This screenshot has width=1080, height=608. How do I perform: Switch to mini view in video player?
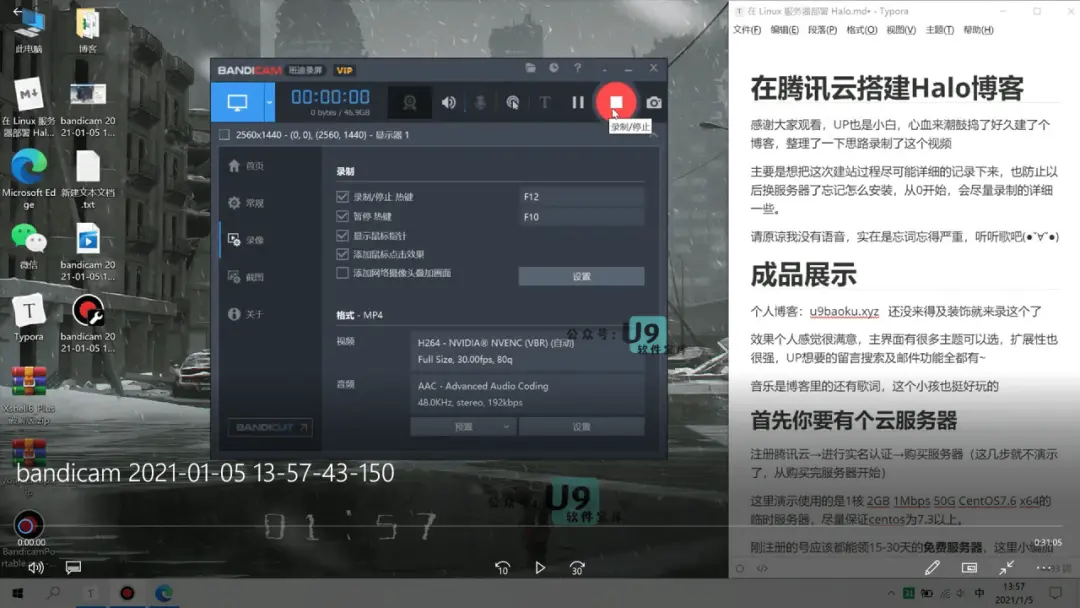point(969,568)
